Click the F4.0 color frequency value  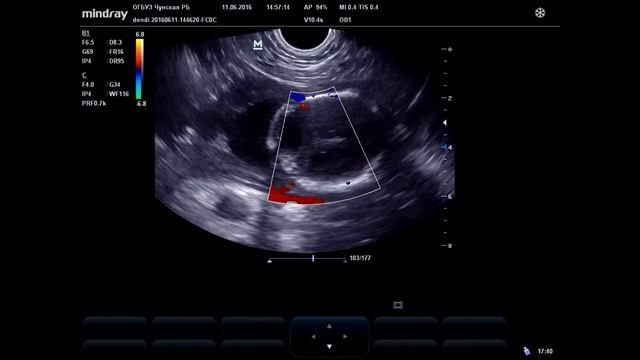pos(88,84)
